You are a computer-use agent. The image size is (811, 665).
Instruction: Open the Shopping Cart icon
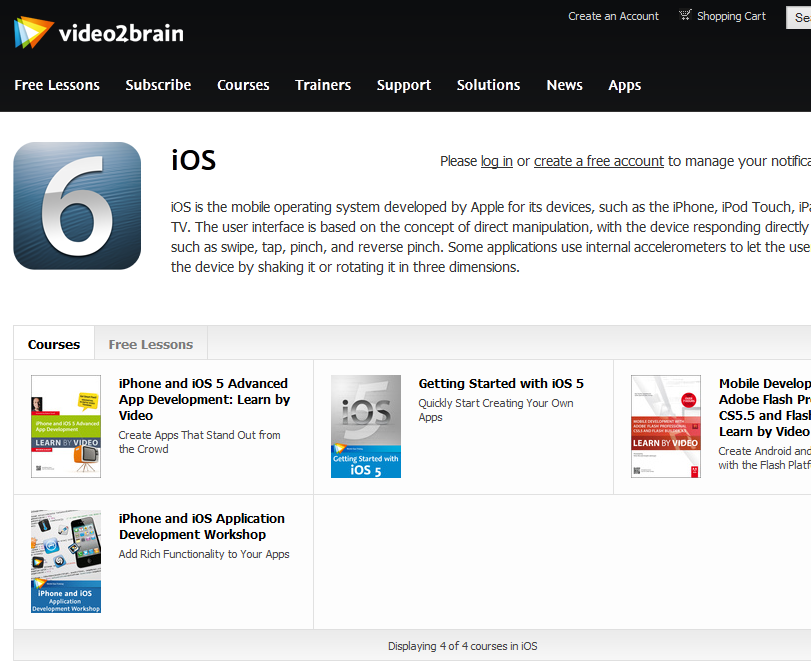tap(685, 15)
